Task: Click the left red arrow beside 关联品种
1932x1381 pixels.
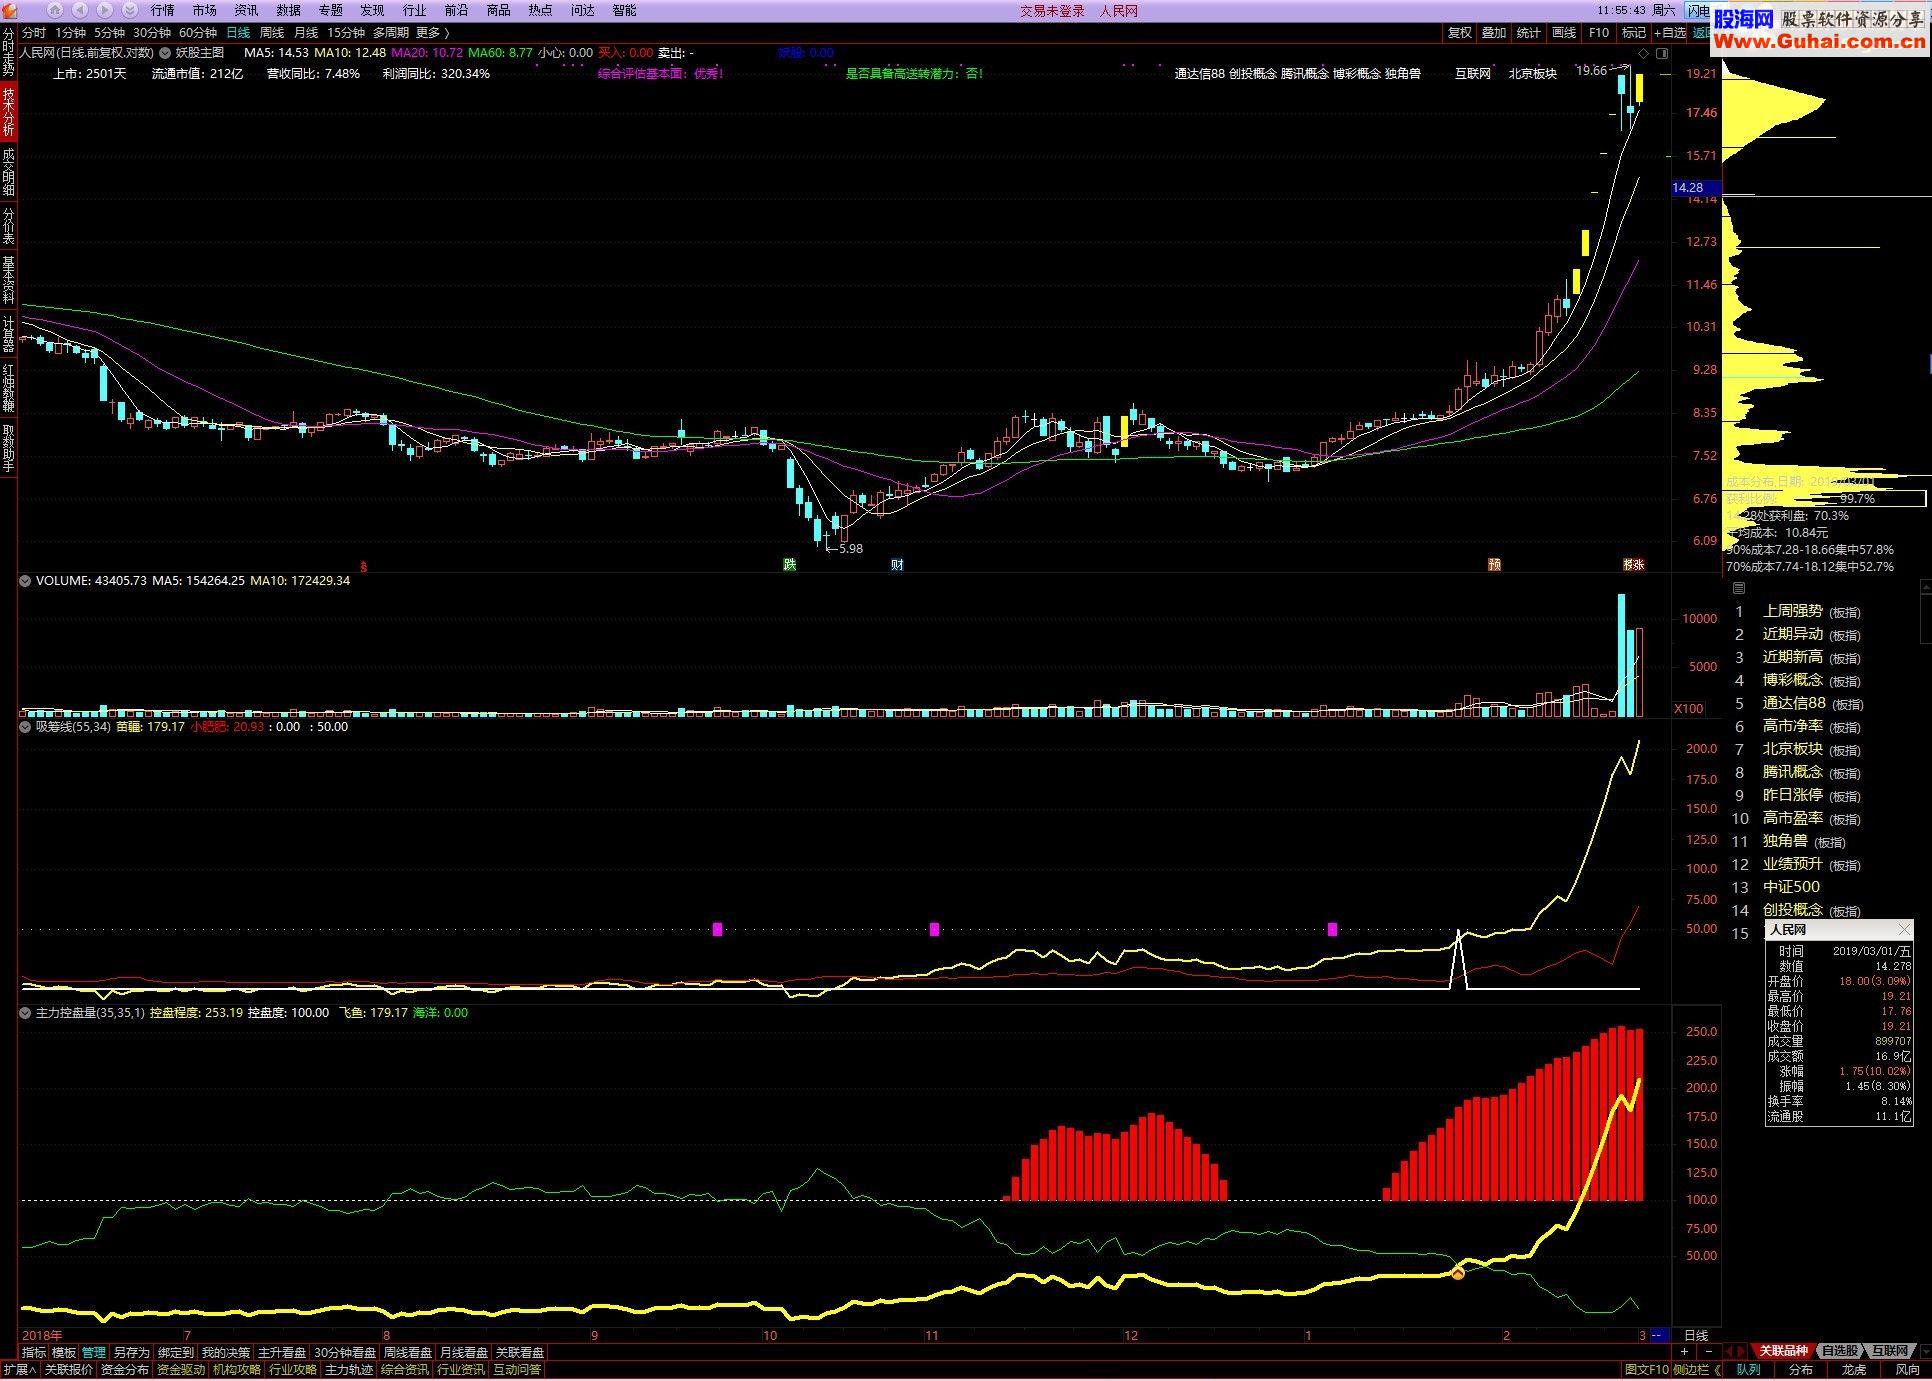Action: (x=1731, y=1351)
